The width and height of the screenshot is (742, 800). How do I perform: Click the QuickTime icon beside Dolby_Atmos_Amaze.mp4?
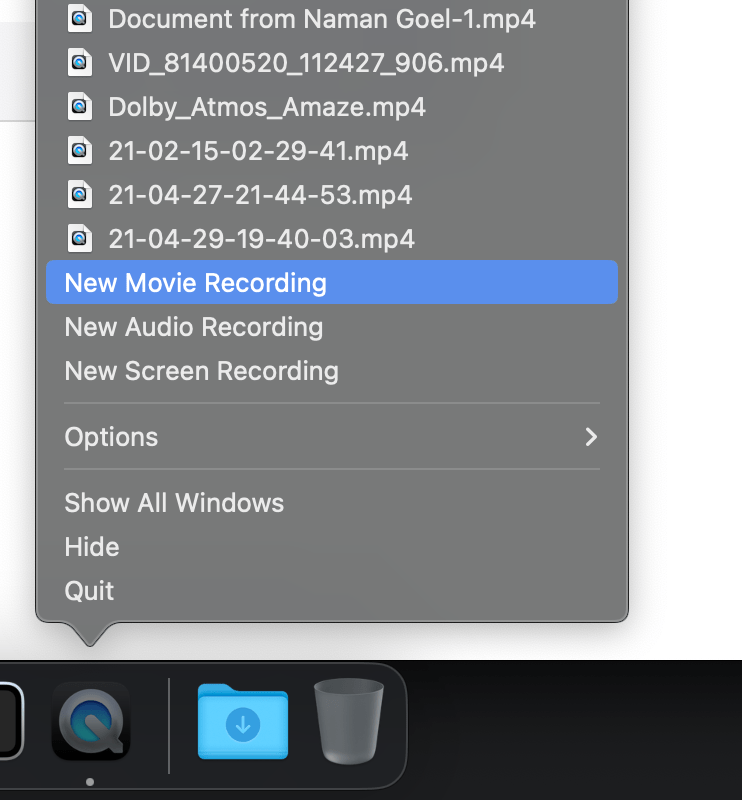coord(79,106)
